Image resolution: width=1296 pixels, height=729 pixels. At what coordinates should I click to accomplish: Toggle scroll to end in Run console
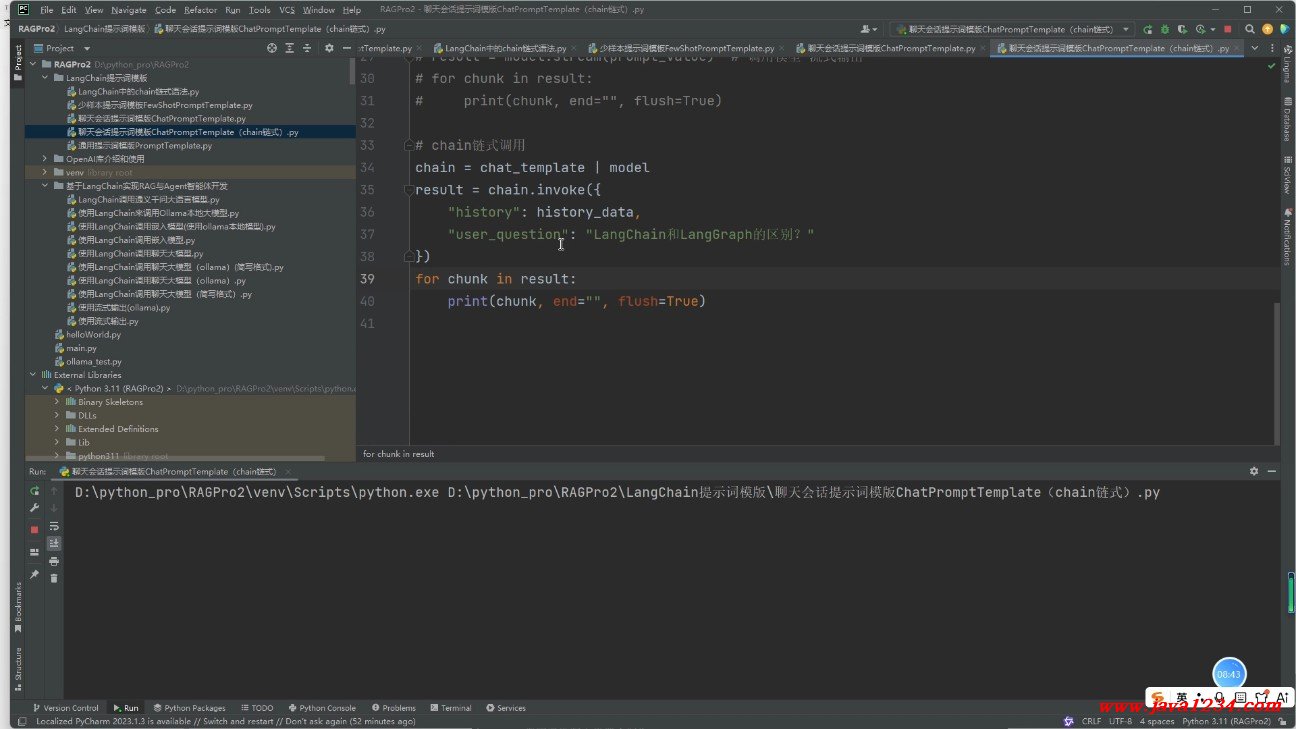[x=54, y=543]
